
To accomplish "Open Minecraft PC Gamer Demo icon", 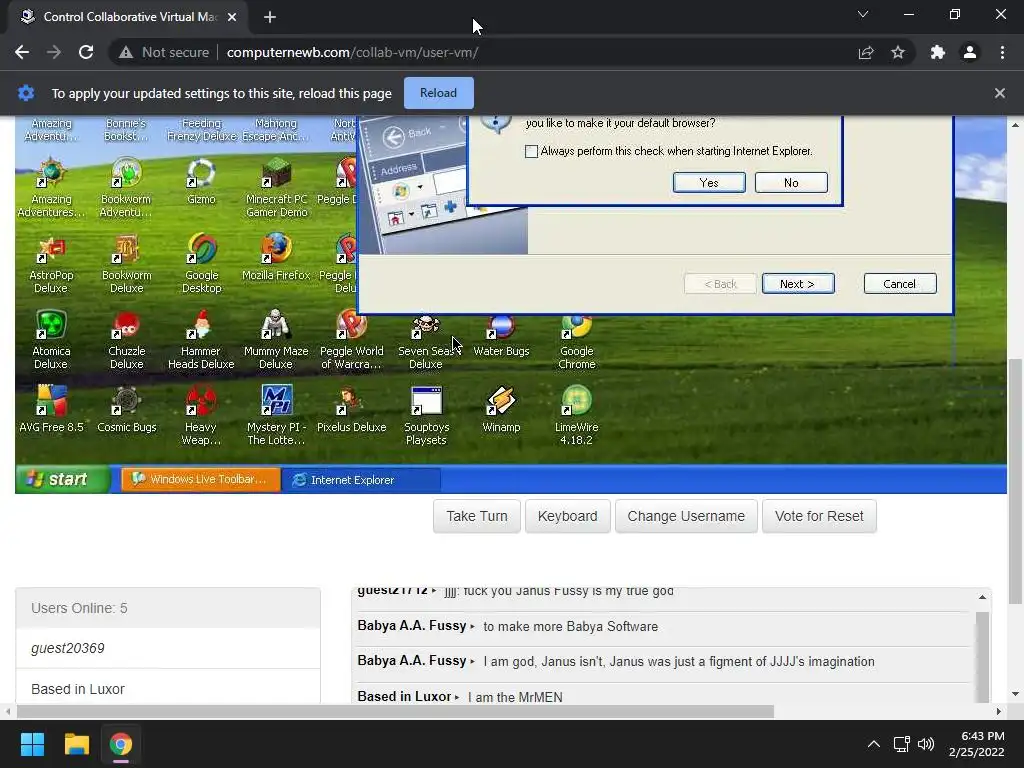I will click(x=276, y=187).
